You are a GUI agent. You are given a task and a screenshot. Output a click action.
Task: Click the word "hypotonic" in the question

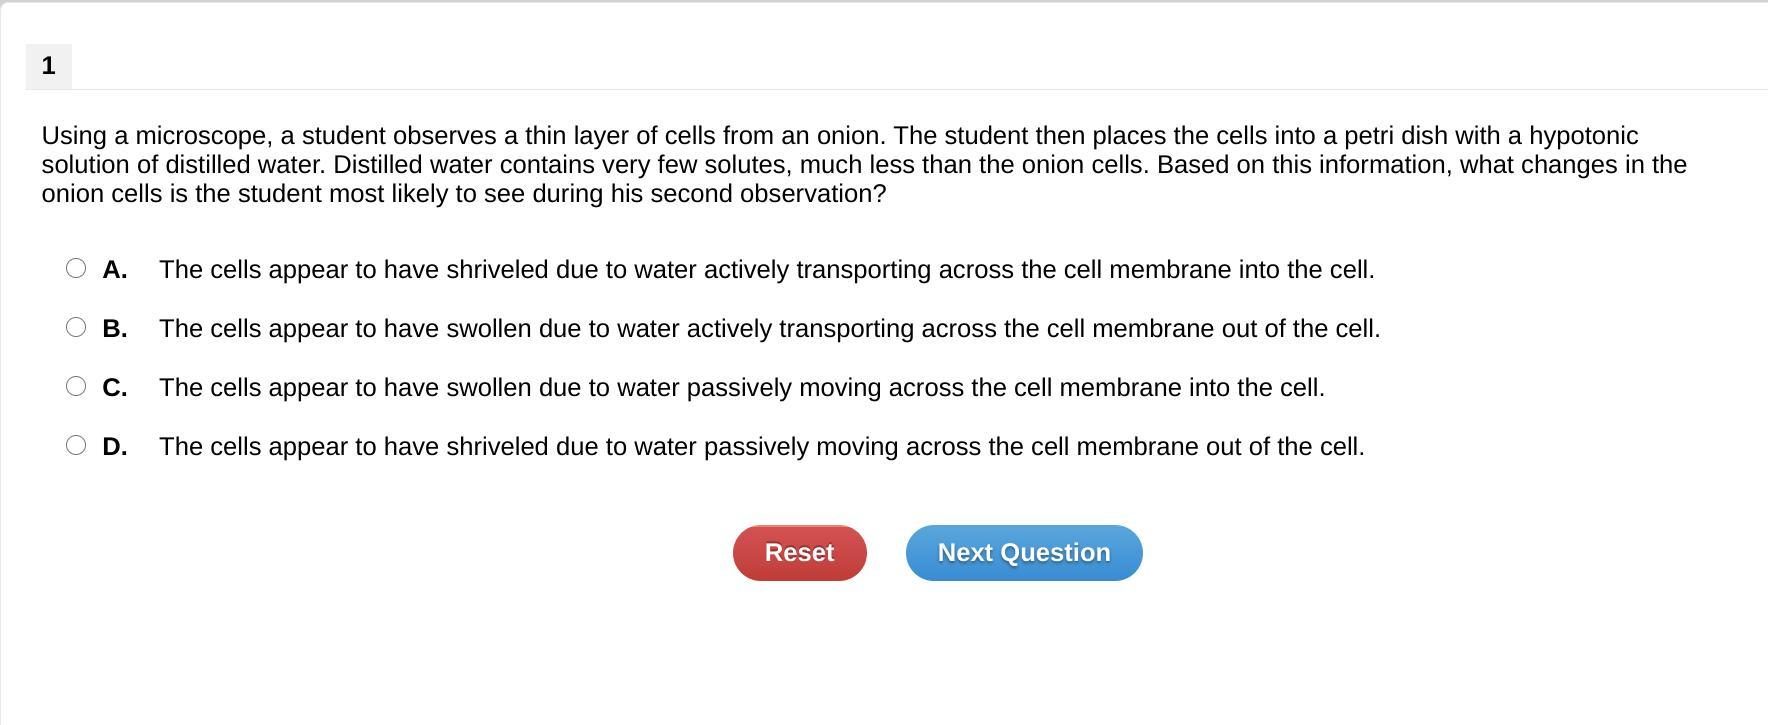pos(1583,136)
